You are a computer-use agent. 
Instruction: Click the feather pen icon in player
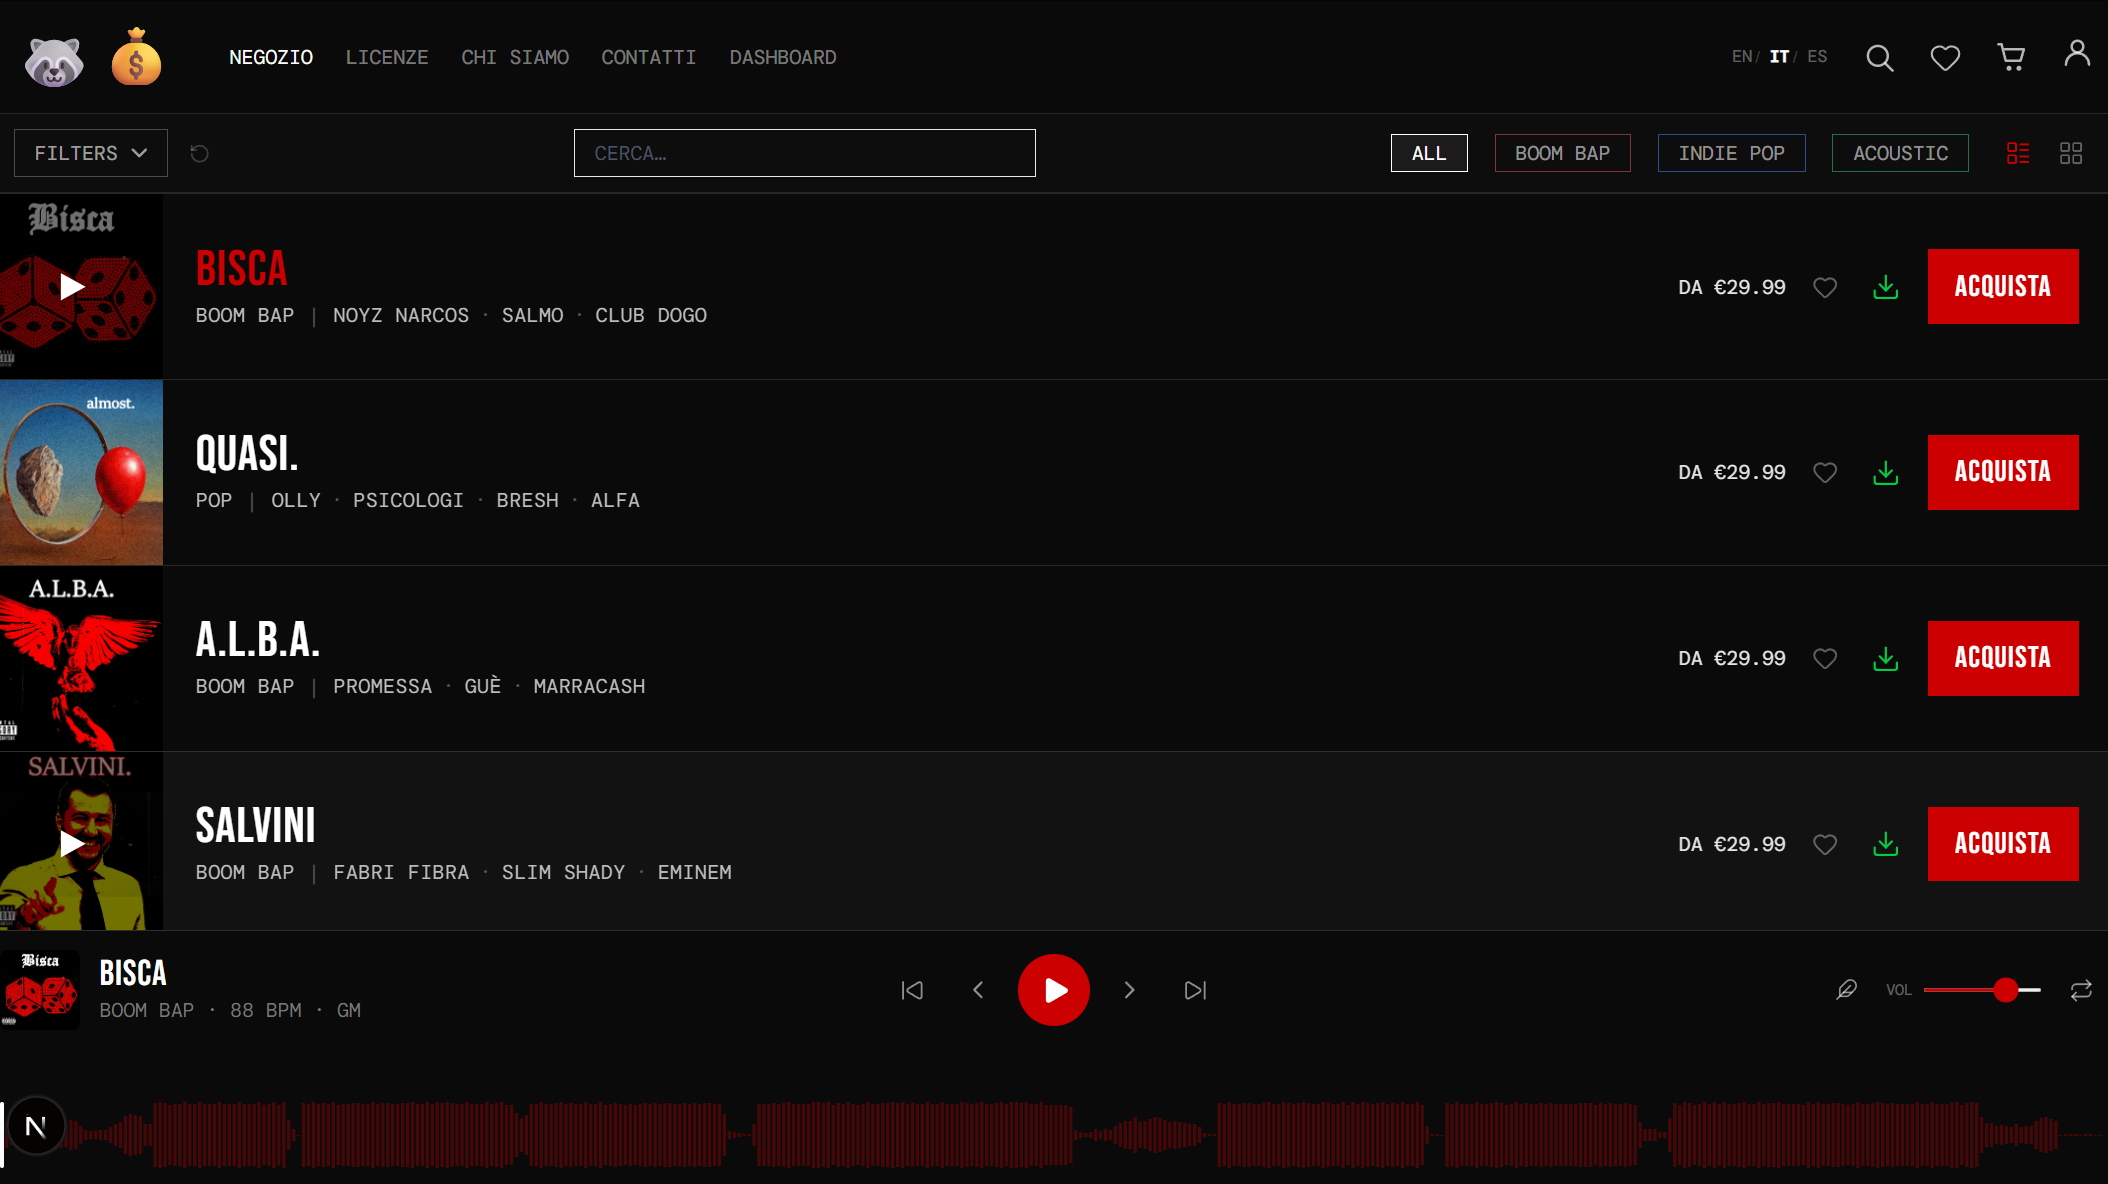pyautogui.click(x=1847, y=990)
